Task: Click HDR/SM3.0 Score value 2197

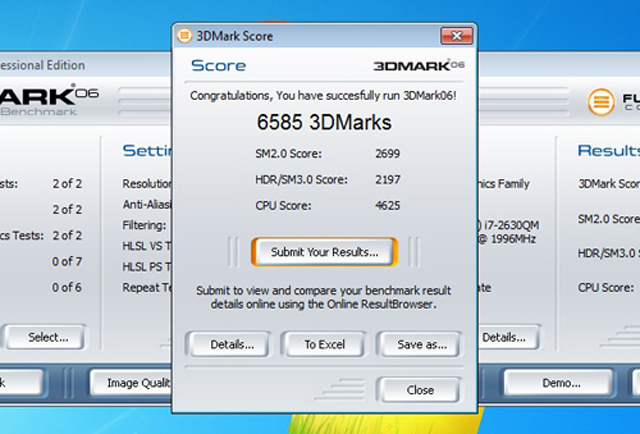Action: pos(388,180)
